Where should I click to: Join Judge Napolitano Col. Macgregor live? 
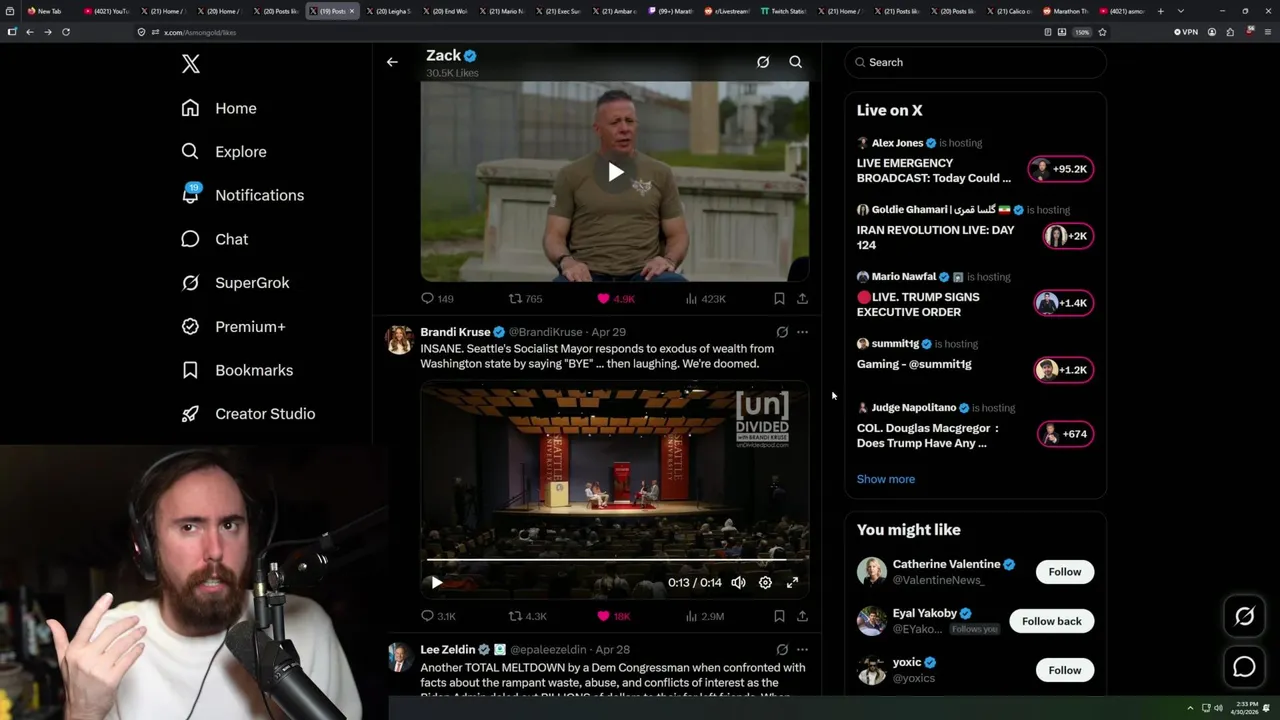(x=927, y=435)
